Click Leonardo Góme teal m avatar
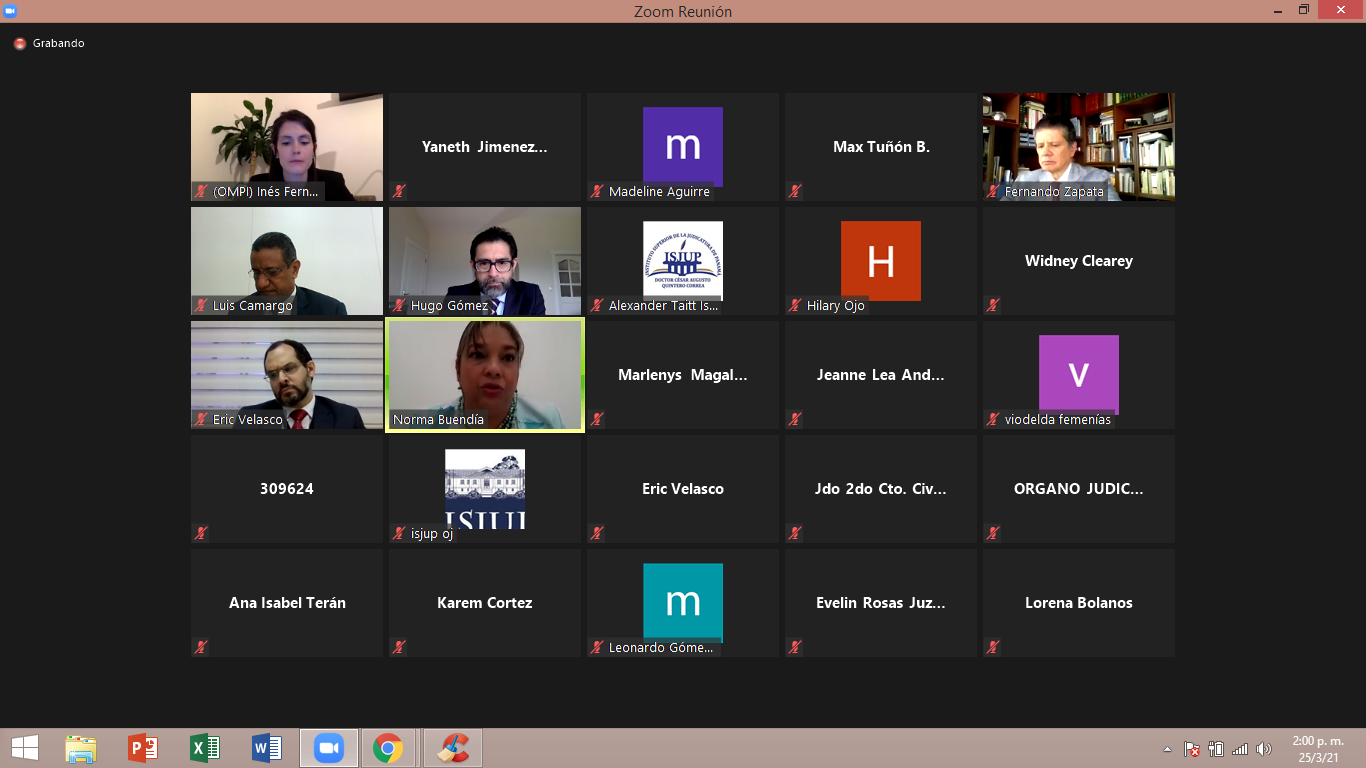 [x=683, y=602]
